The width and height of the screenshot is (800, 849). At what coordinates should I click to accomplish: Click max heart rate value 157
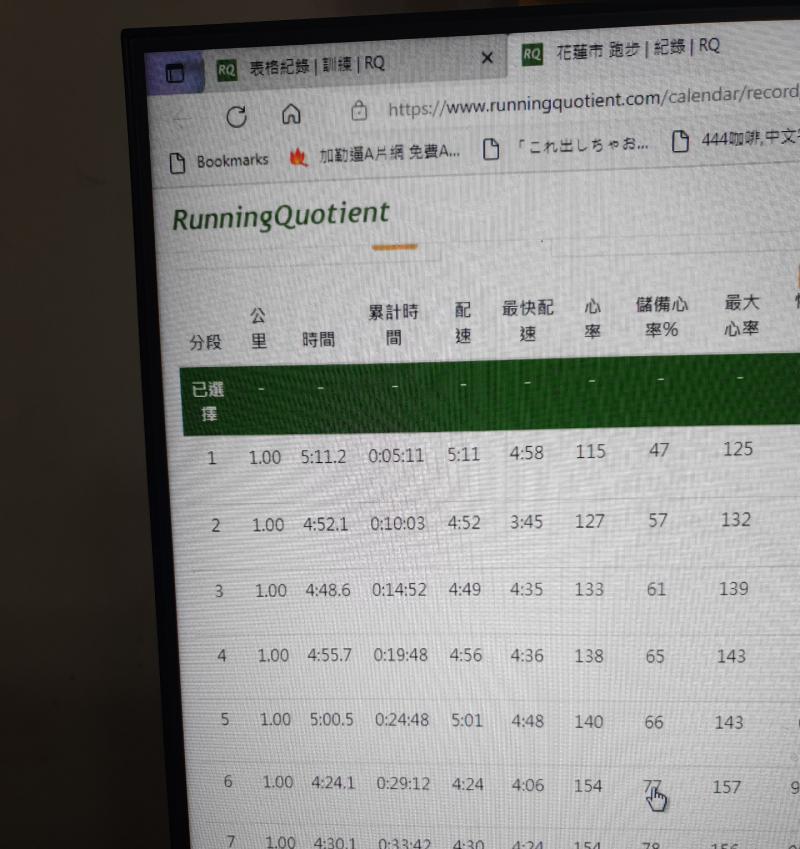click(x=726, y=787)
